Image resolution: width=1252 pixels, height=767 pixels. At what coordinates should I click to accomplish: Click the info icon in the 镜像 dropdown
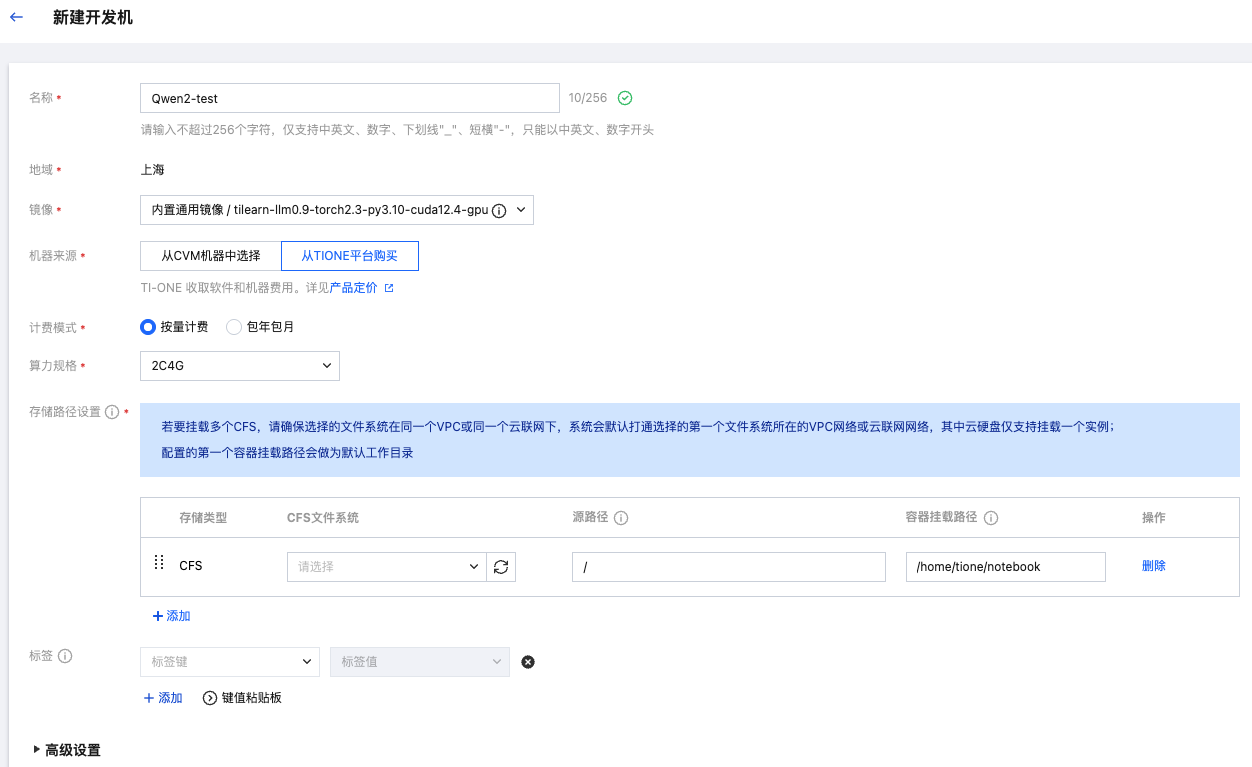click(499, 210)
